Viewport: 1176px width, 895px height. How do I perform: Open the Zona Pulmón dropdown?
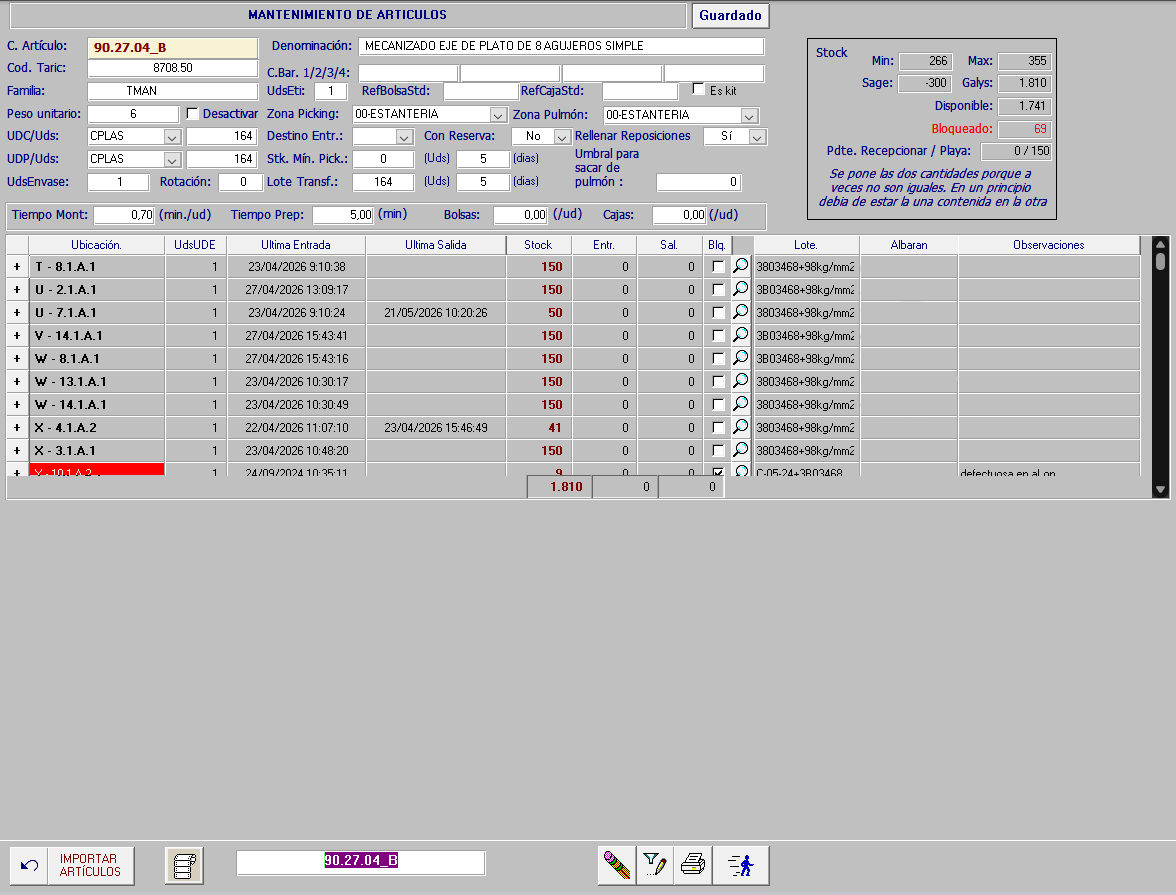[749, 116]
